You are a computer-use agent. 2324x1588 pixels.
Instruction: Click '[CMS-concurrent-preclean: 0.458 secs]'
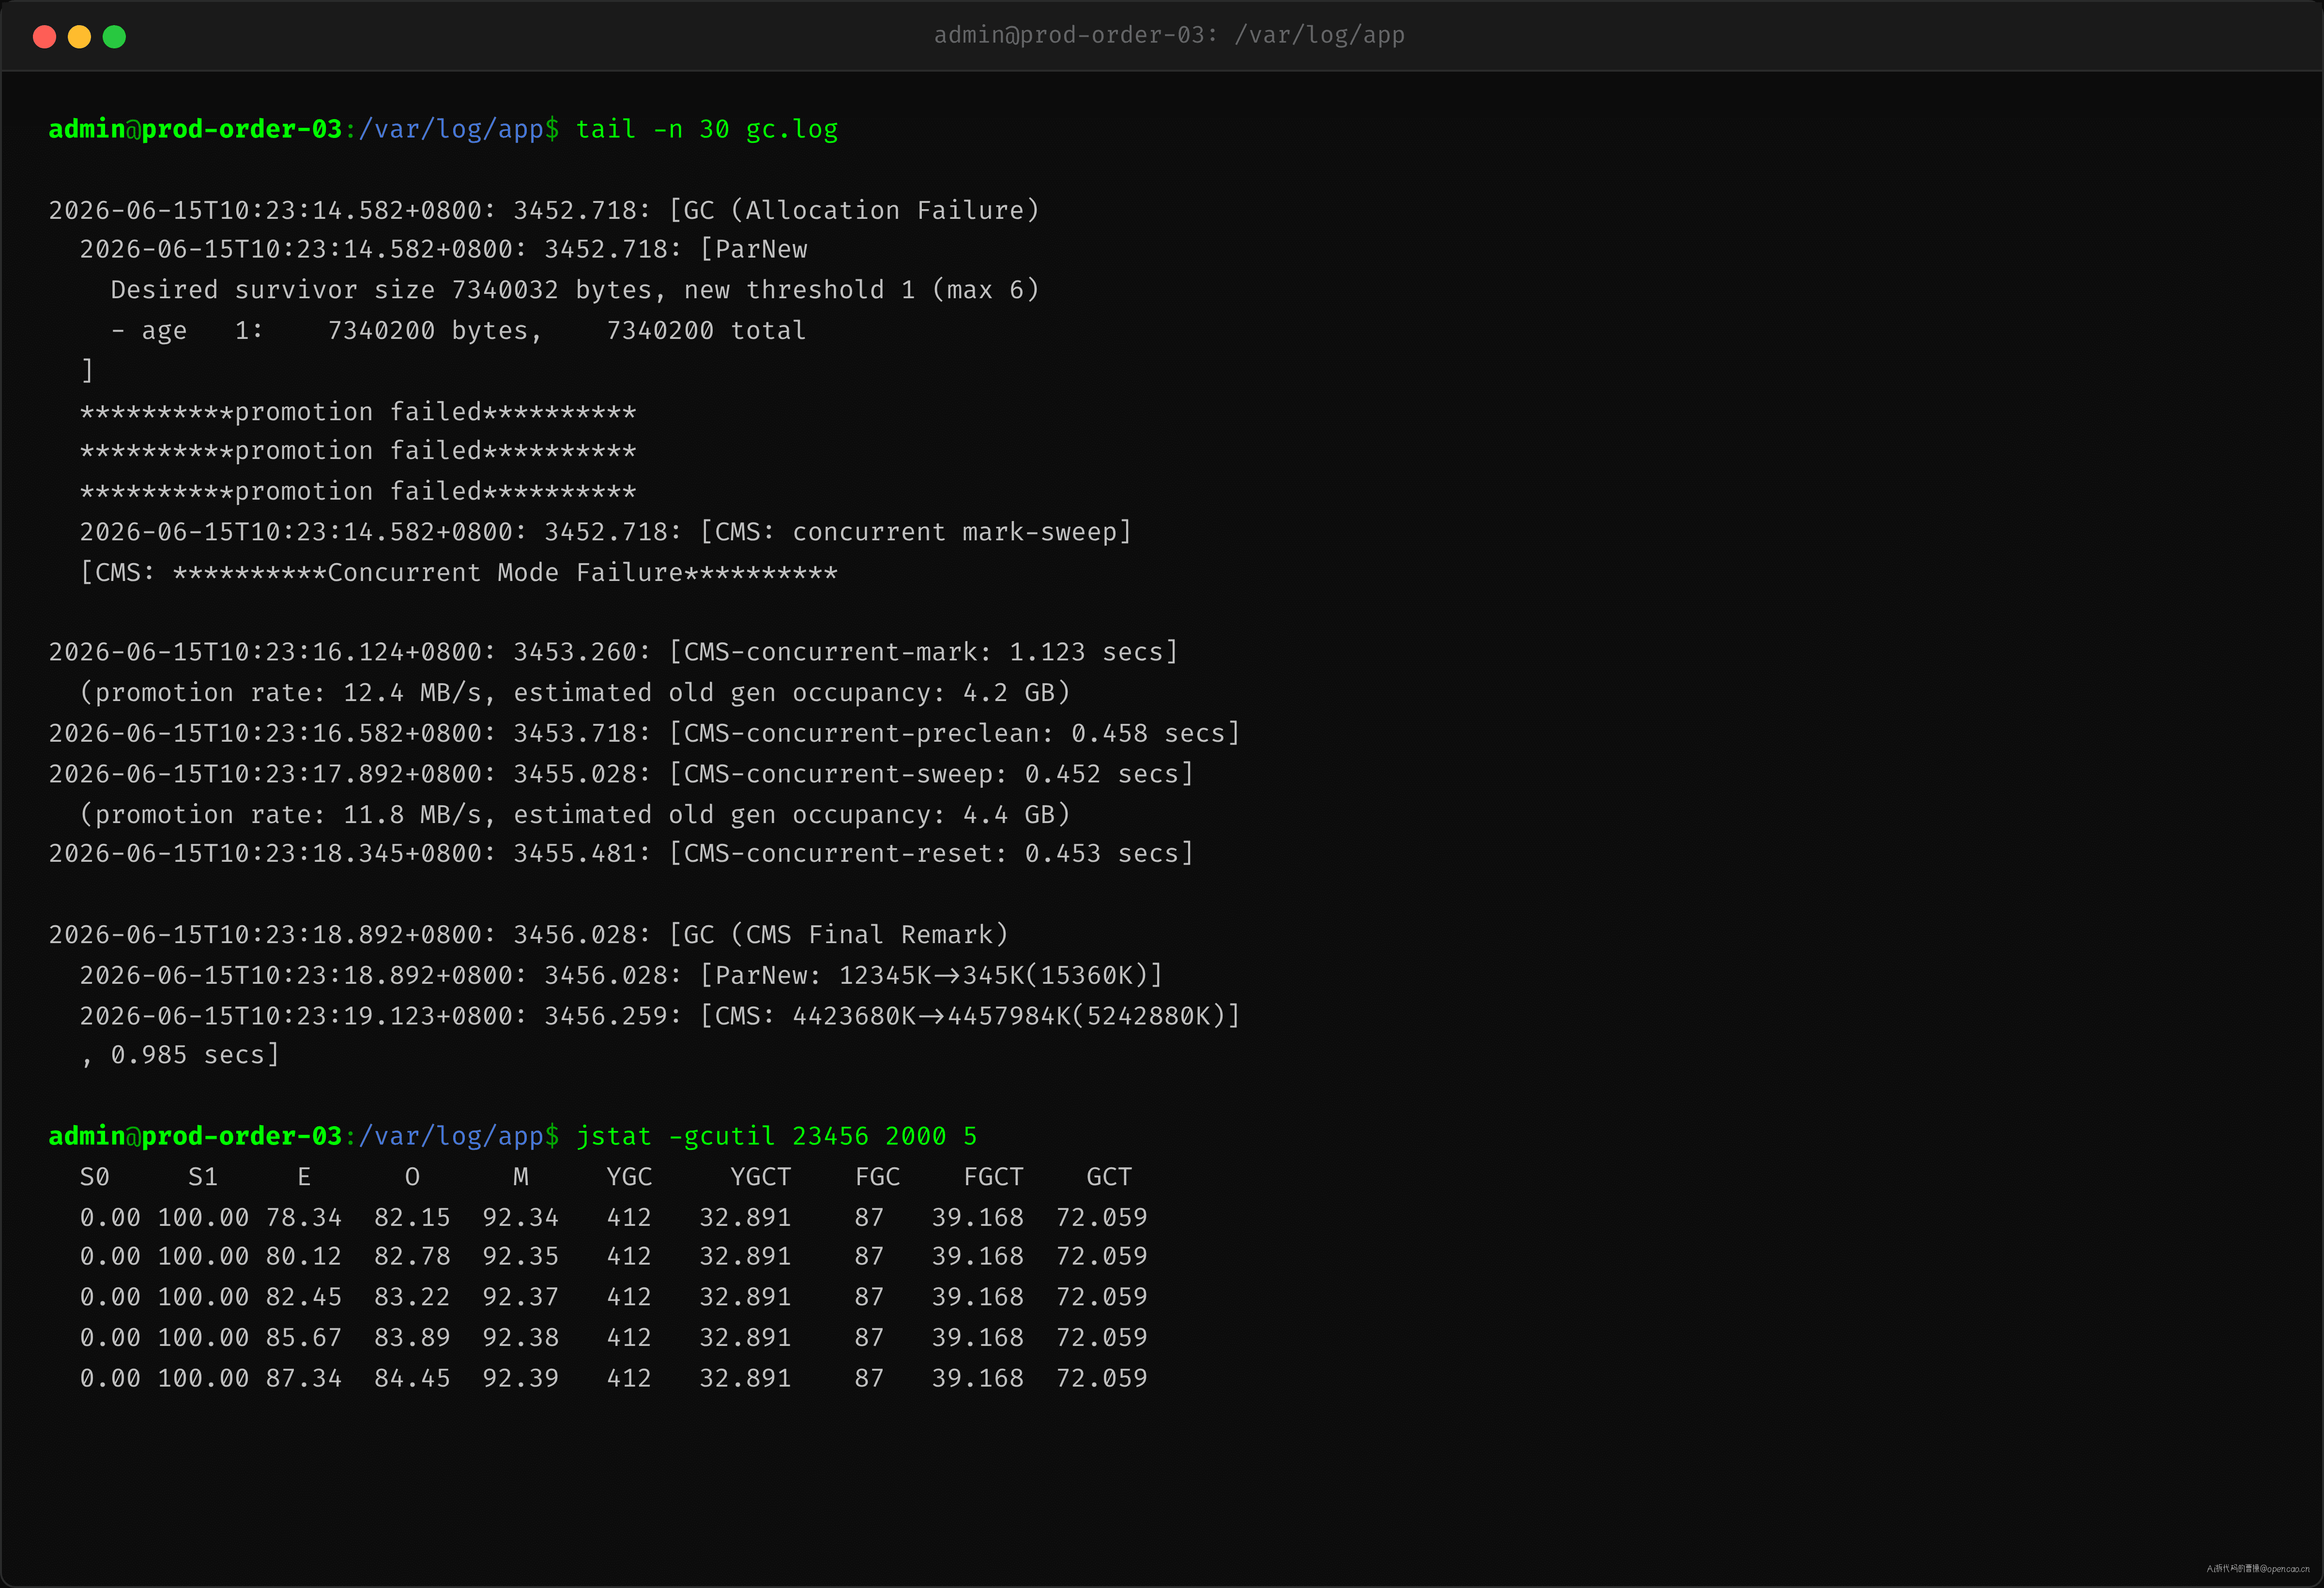[x=955, y=734]
